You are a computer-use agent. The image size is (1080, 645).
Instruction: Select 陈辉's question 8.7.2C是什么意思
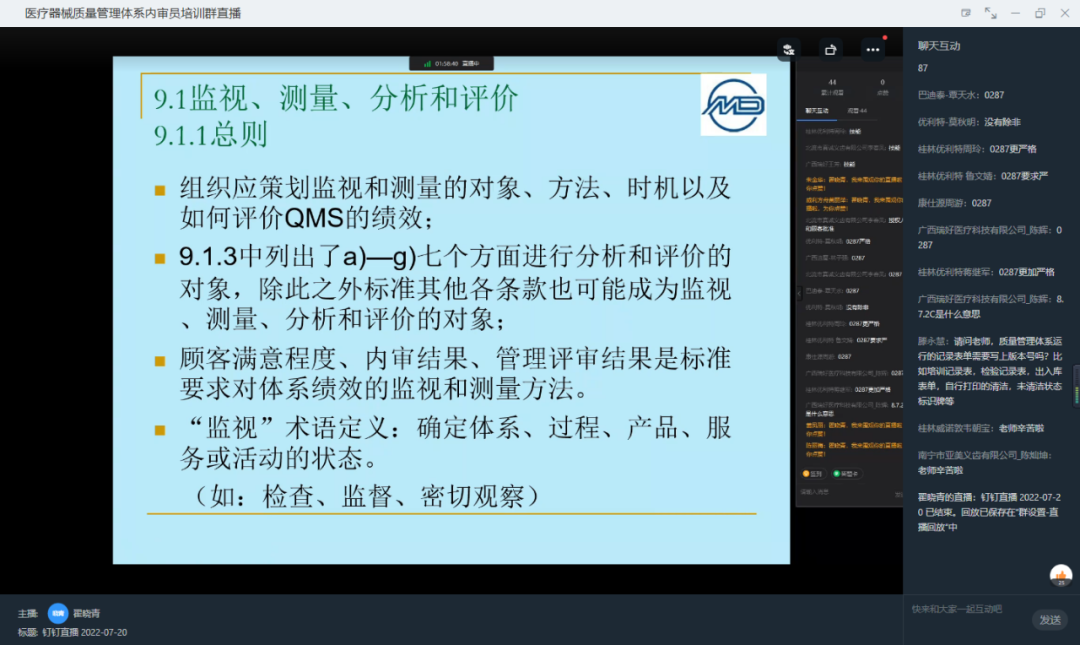click(990, 306)
